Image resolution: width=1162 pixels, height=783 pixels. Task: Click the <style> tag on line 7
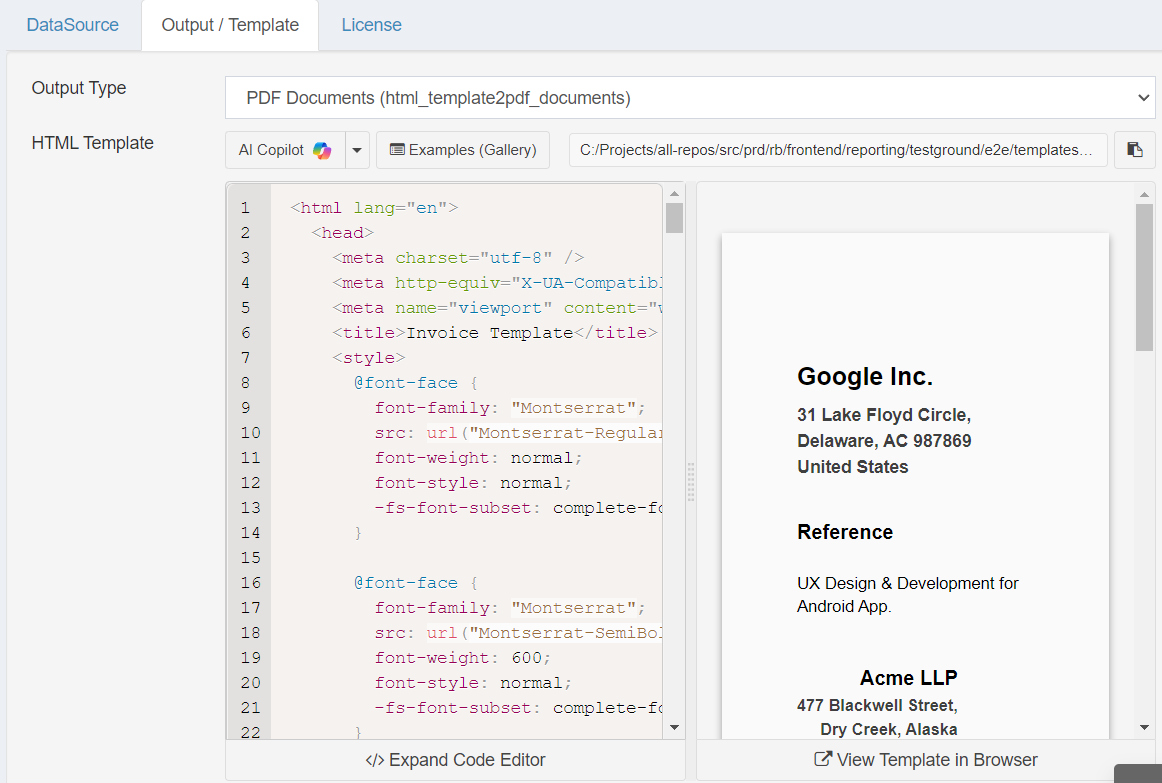coord(368,359)
